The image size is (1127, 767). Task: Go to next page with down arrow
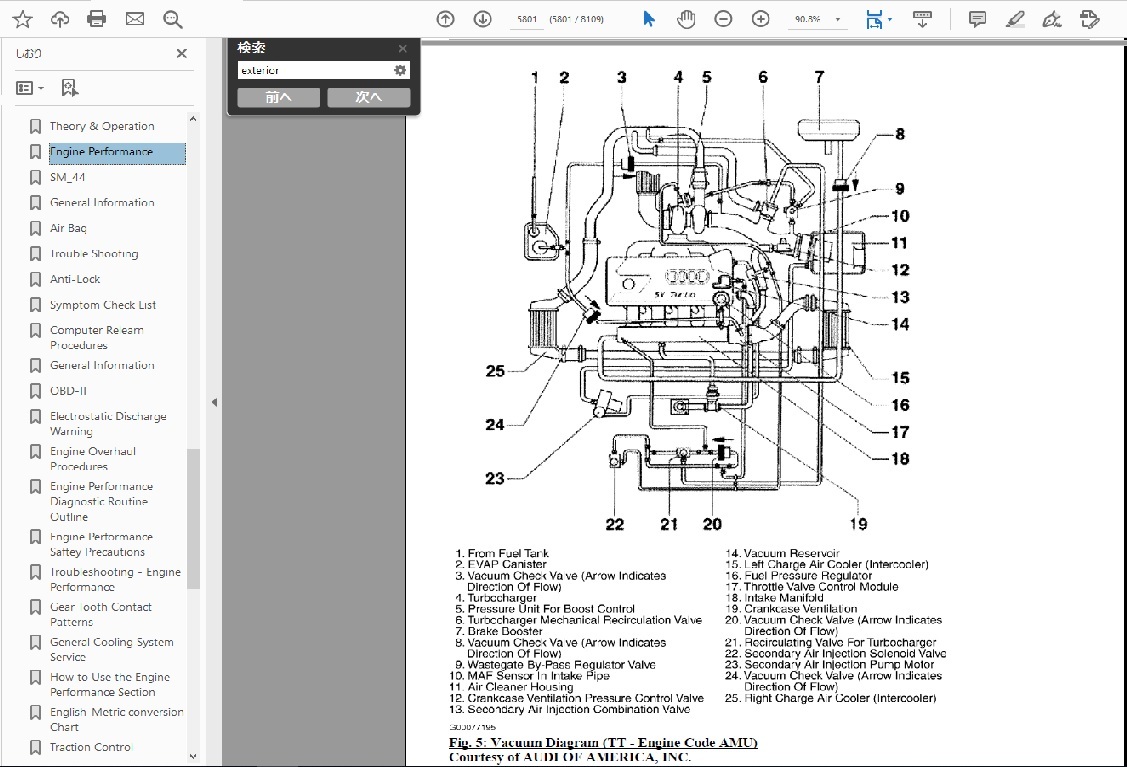pyautogui.click(x=482, y=19)
